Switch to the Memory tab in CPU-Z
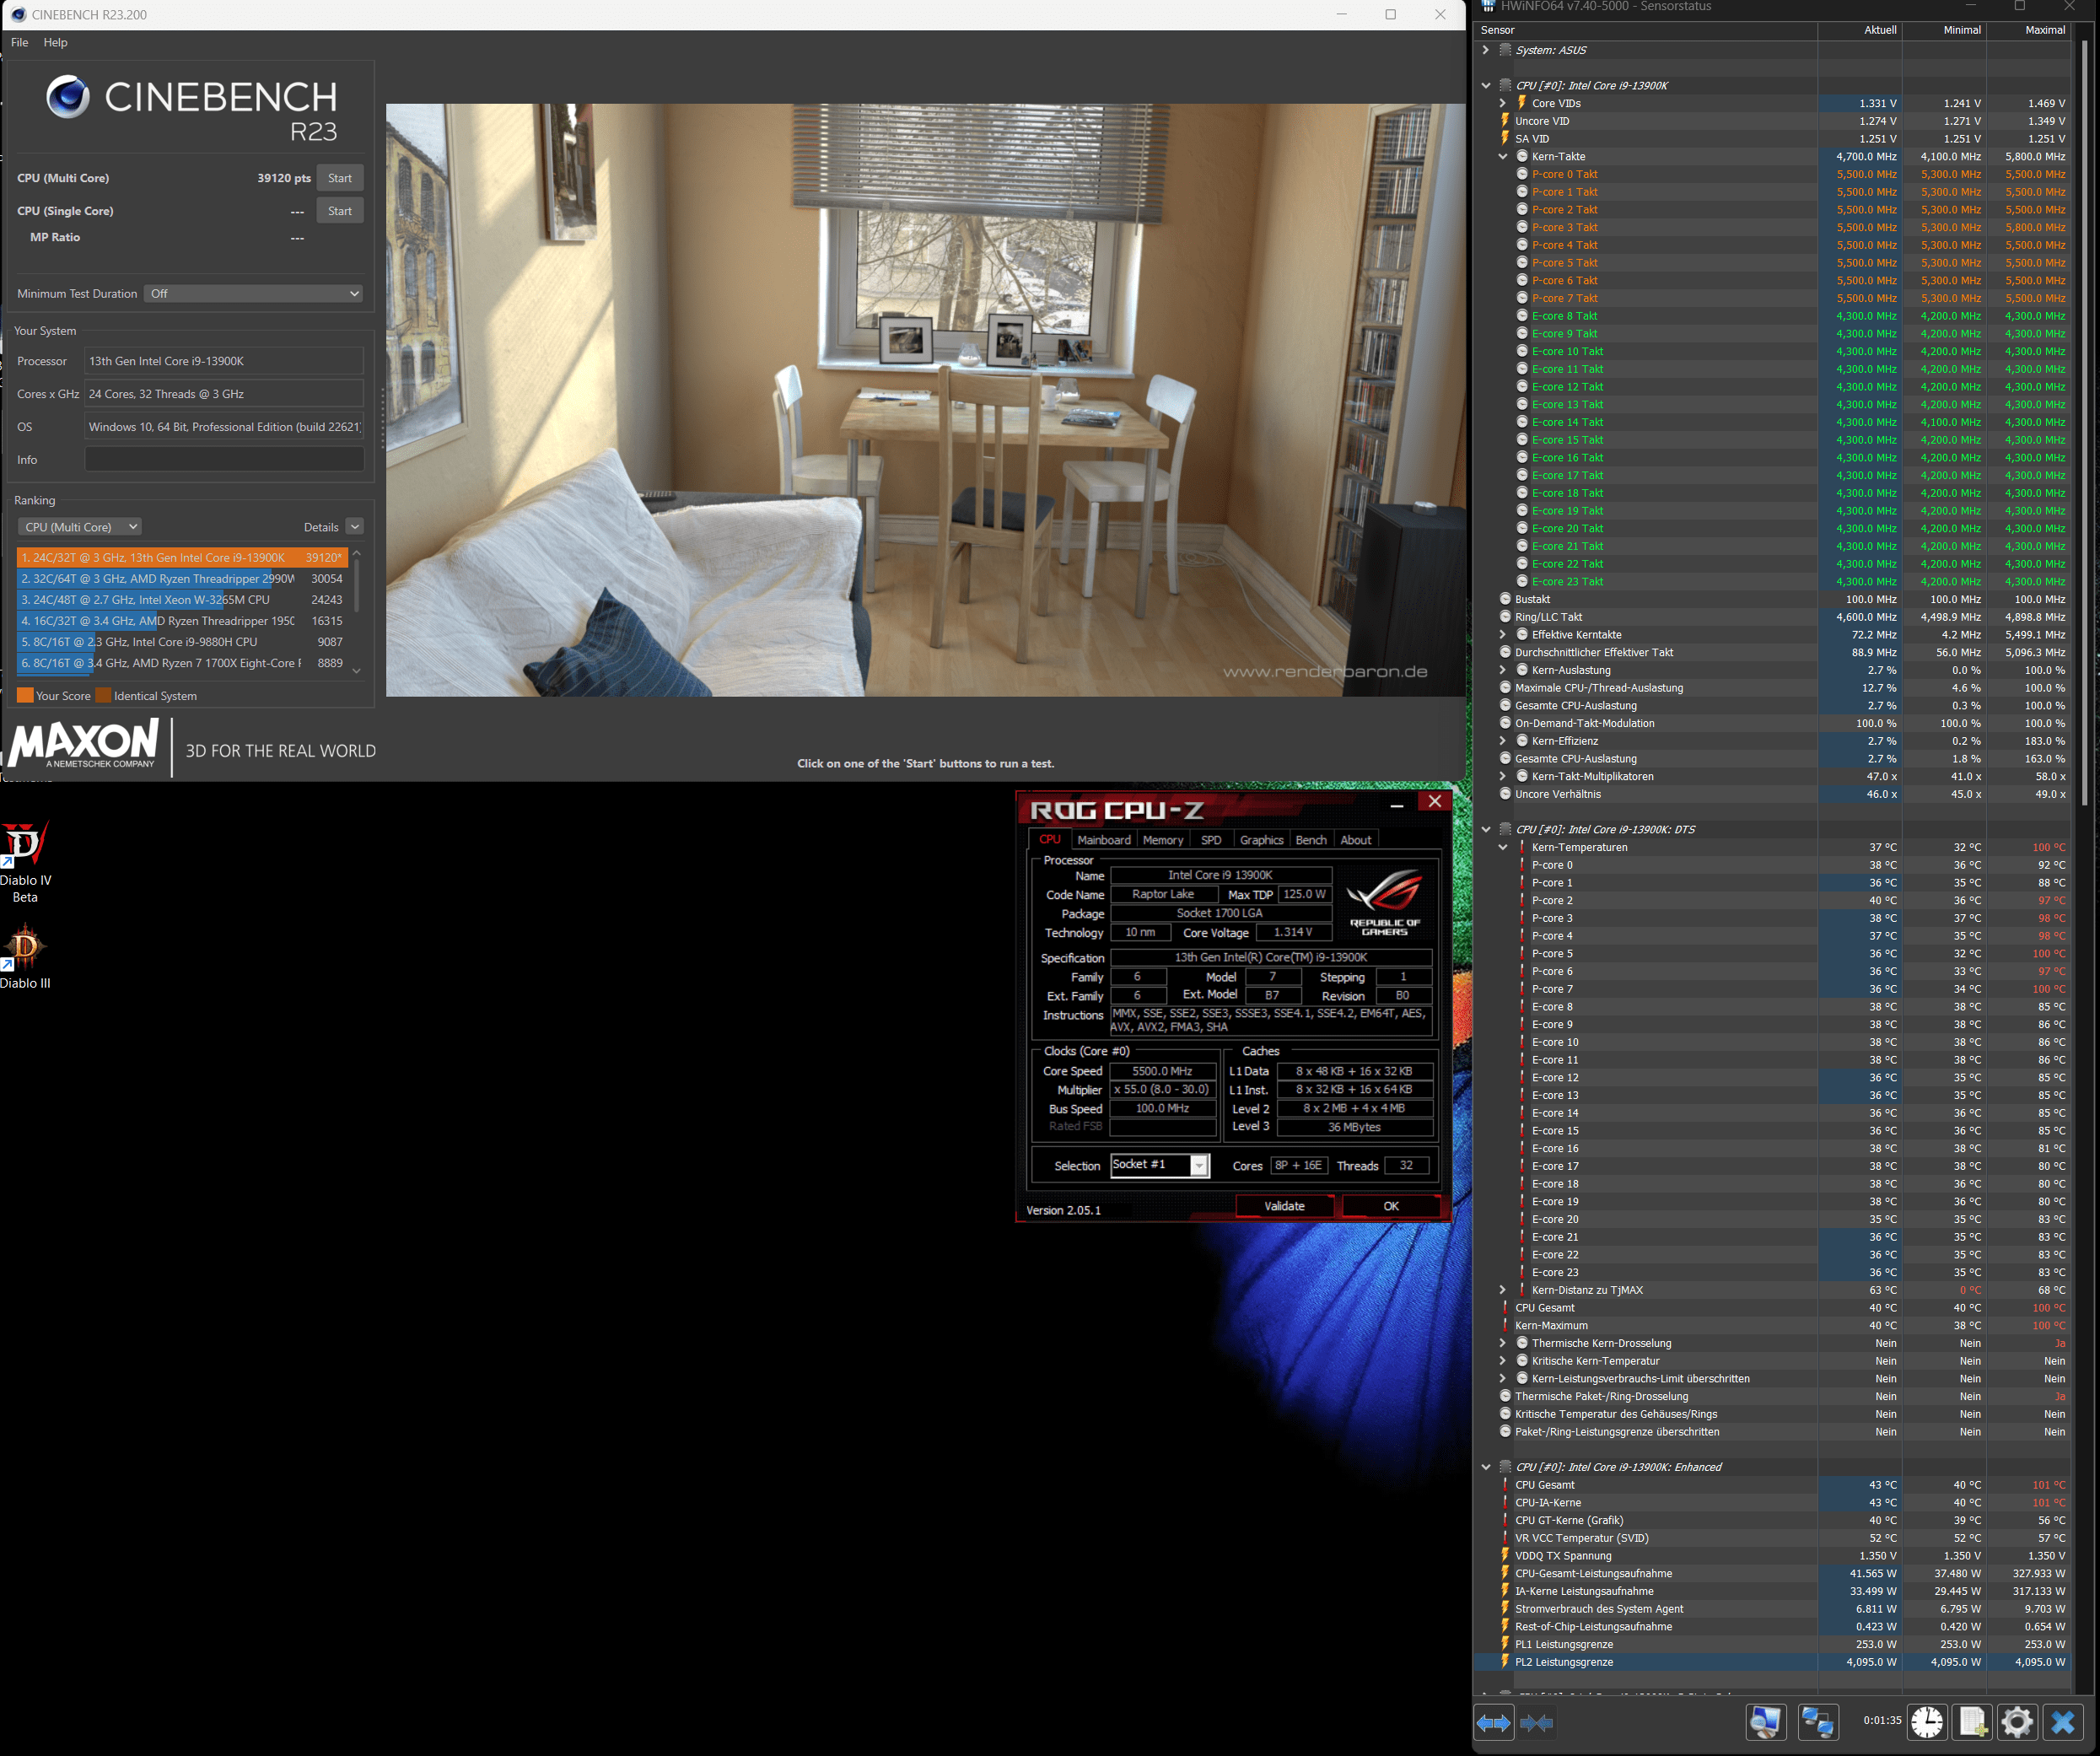 [x=1163, y=840]
